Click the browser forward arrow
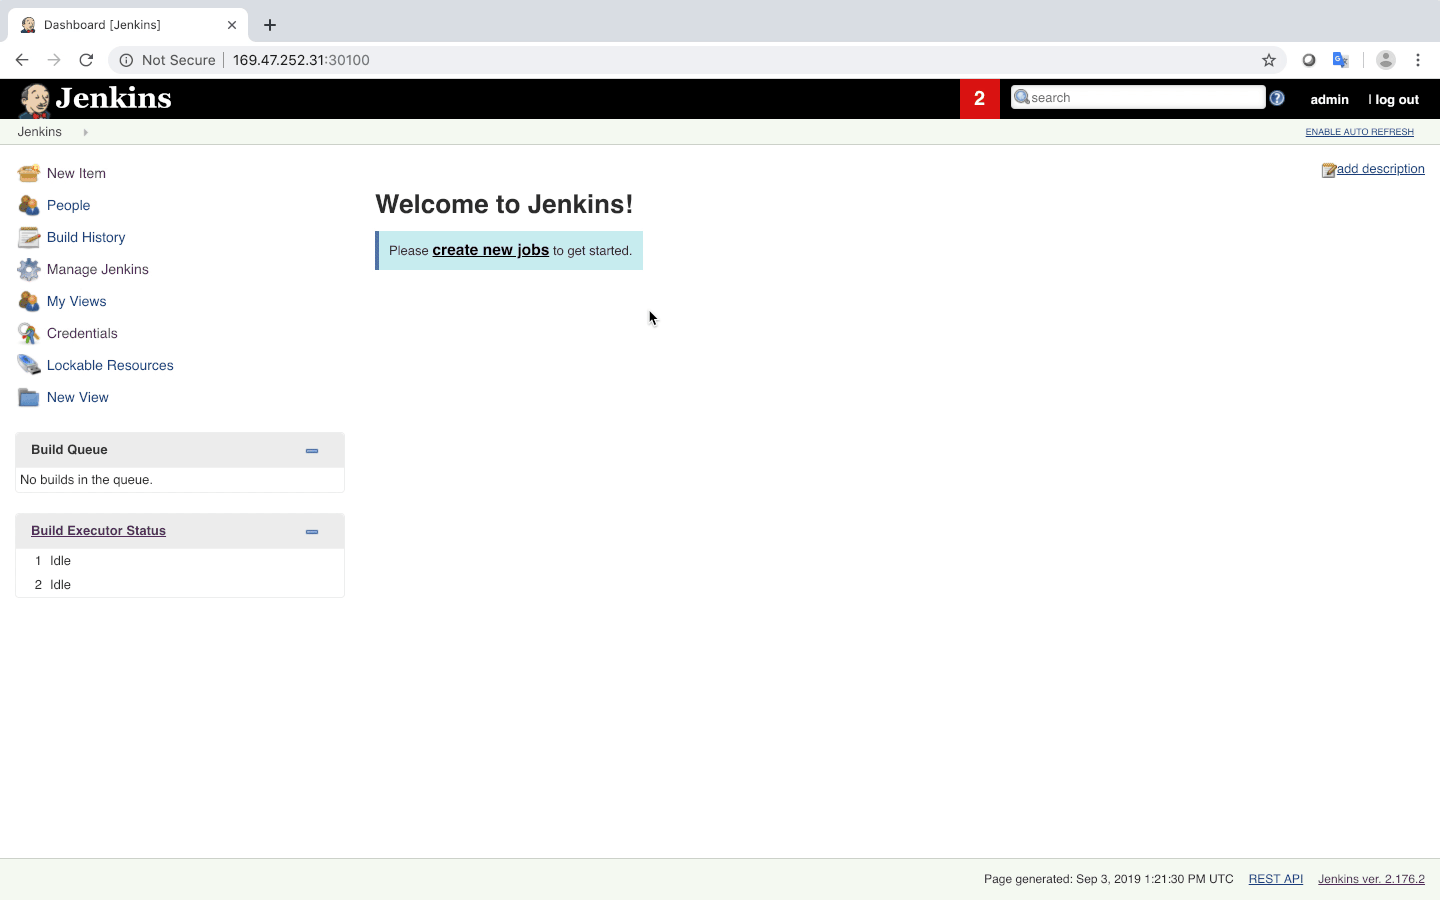Viewport: 1440px width, 900px height. tap(54, 60)
